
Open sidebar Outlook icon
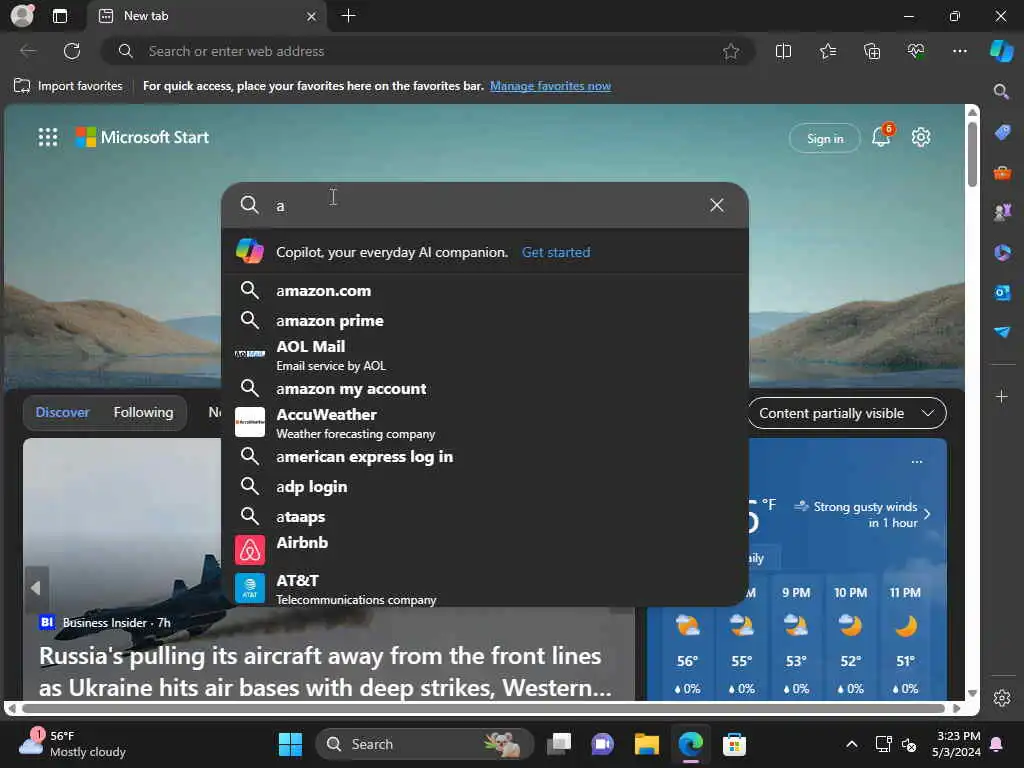(1002, 292)
